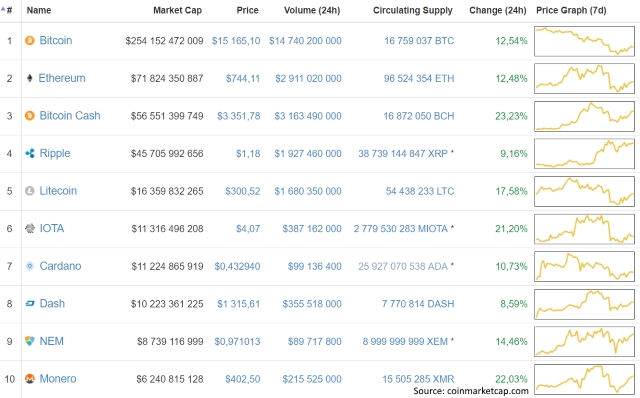Click the Dash logo icon
Image resolution: width=640 pixels, height=398 pixels.
click(x=30, y=304)
